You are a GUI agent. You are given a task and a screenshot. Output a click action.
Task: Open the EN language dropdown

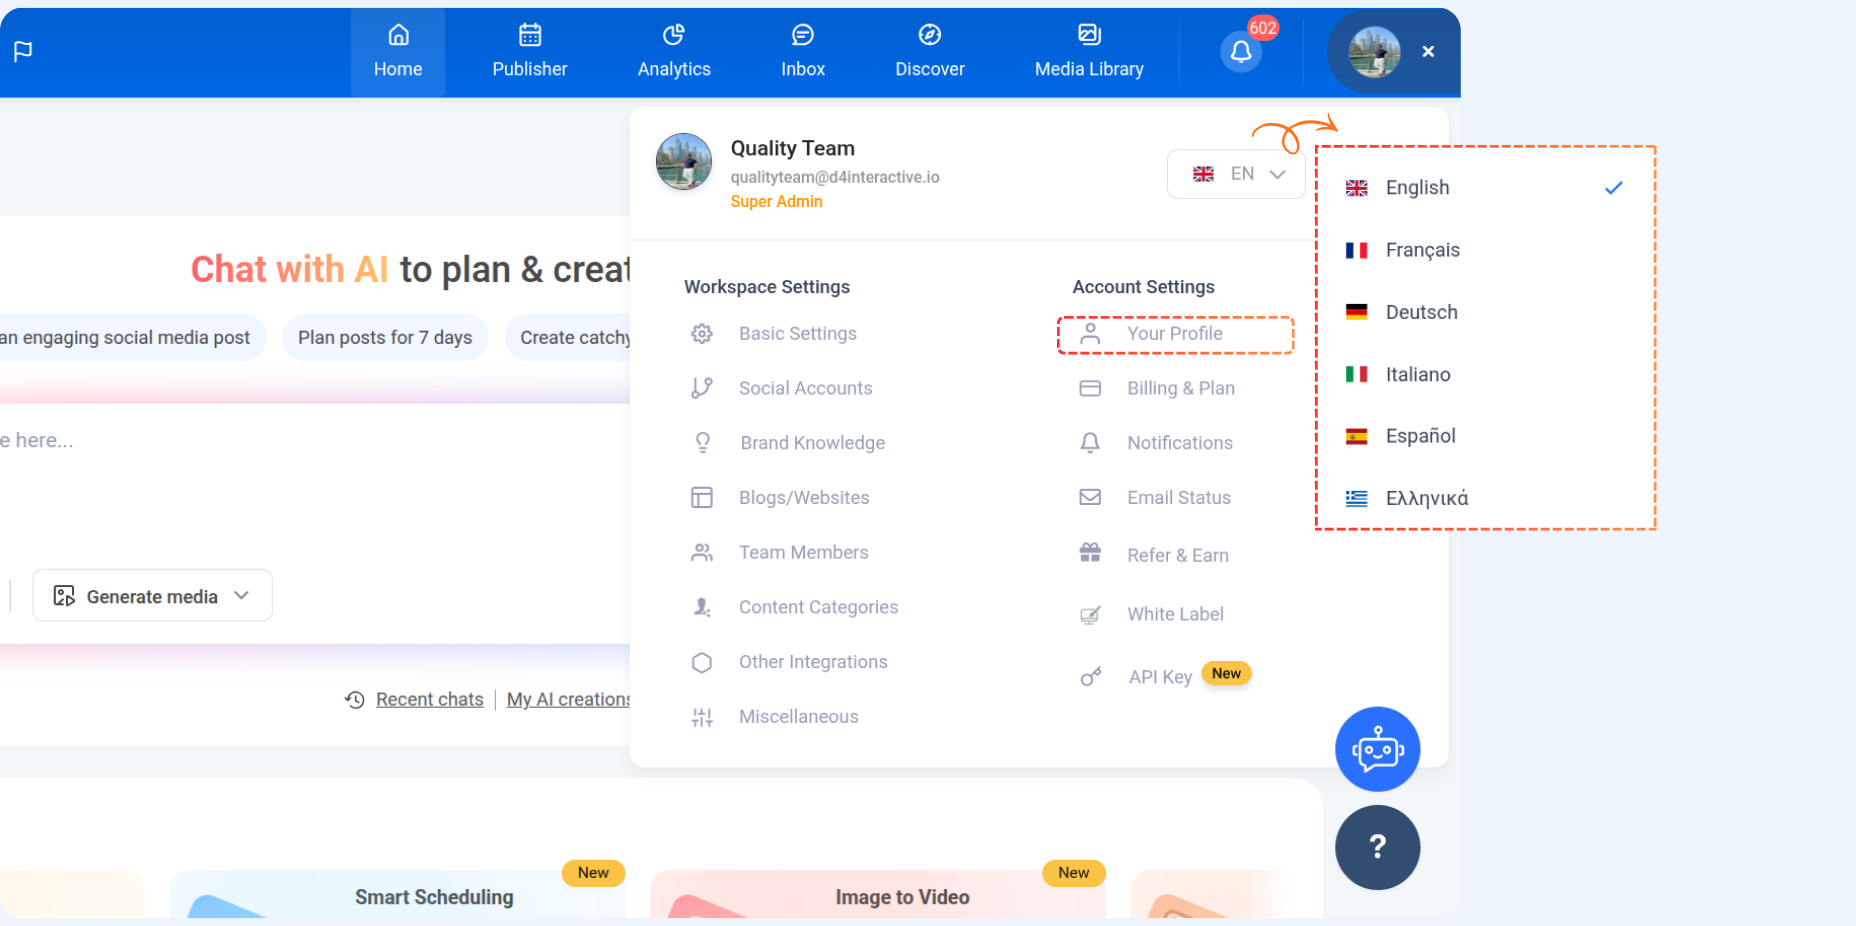point(1237,174)
